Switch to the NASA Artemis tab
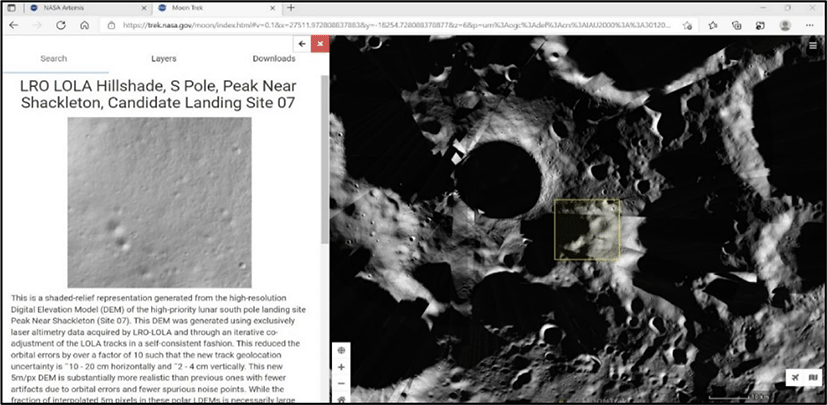827x405 pixels. (87, 8)
